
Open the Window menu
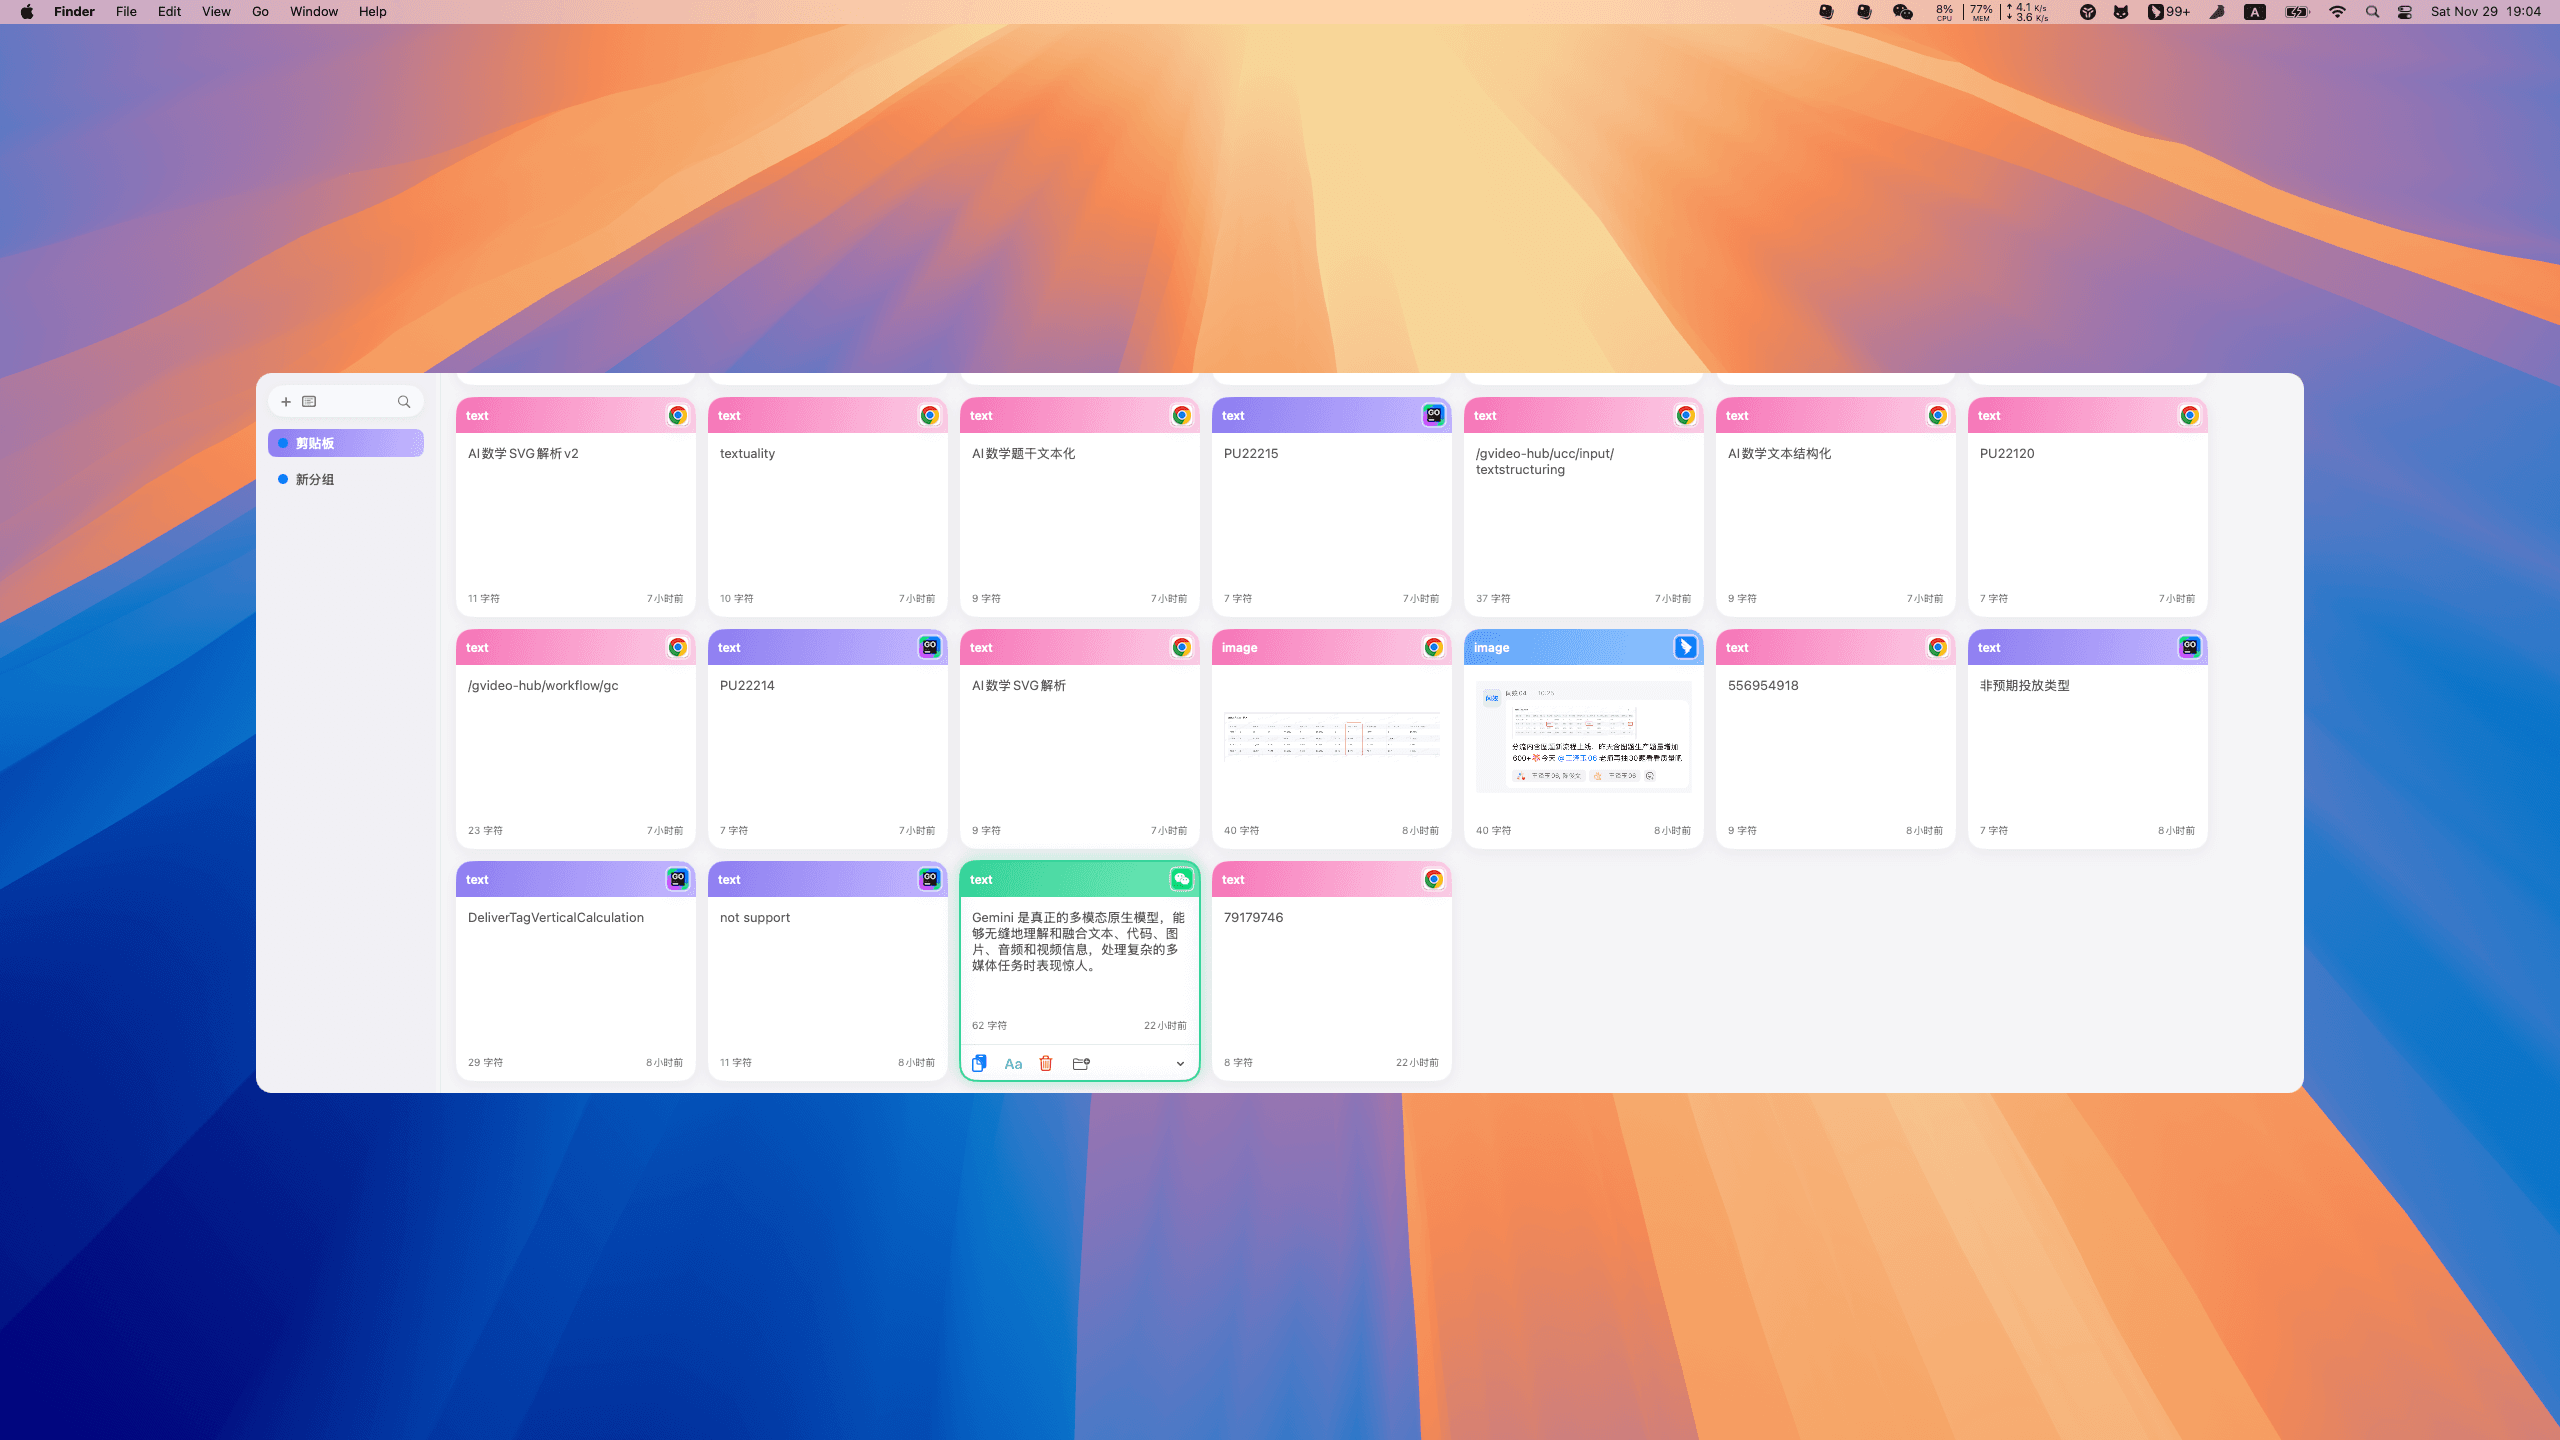[314, 12]
